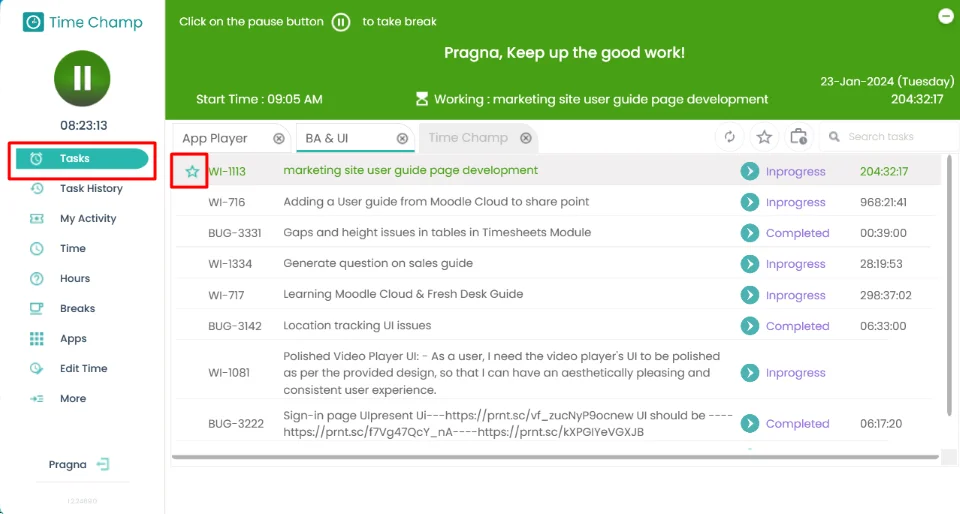The image size is (960, 514).
Task: Click the Tasks alarm clock icon
Action: coord(36,158)
